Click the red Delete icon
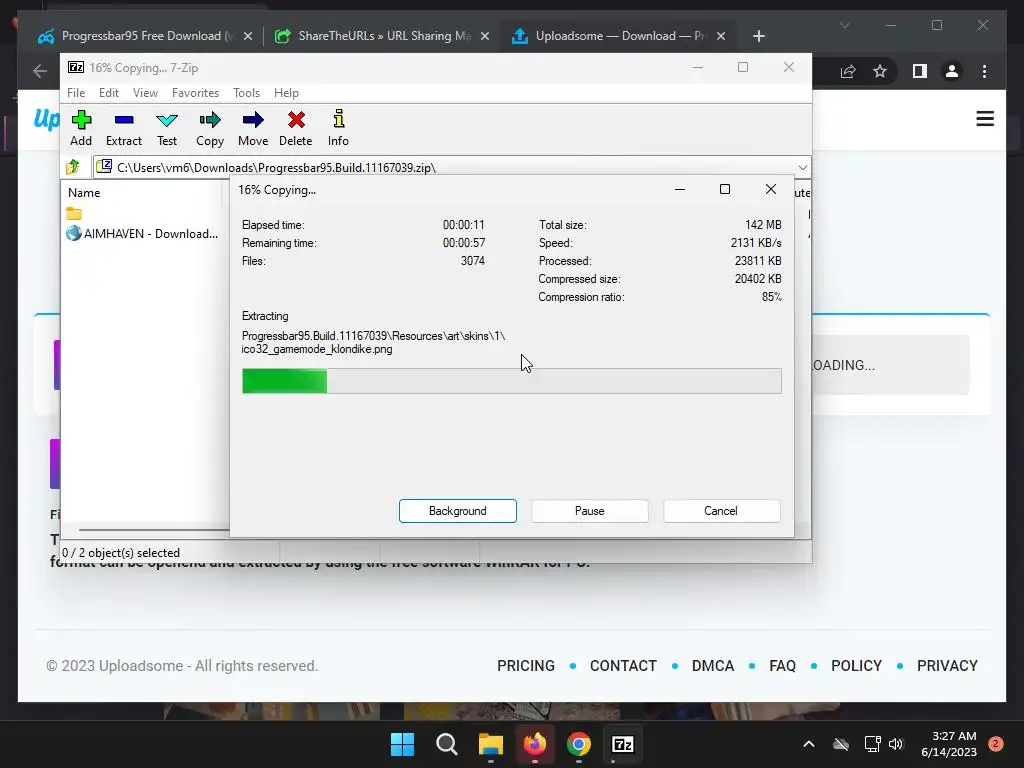Viewport: 1024px width, 768px height. 296,128
